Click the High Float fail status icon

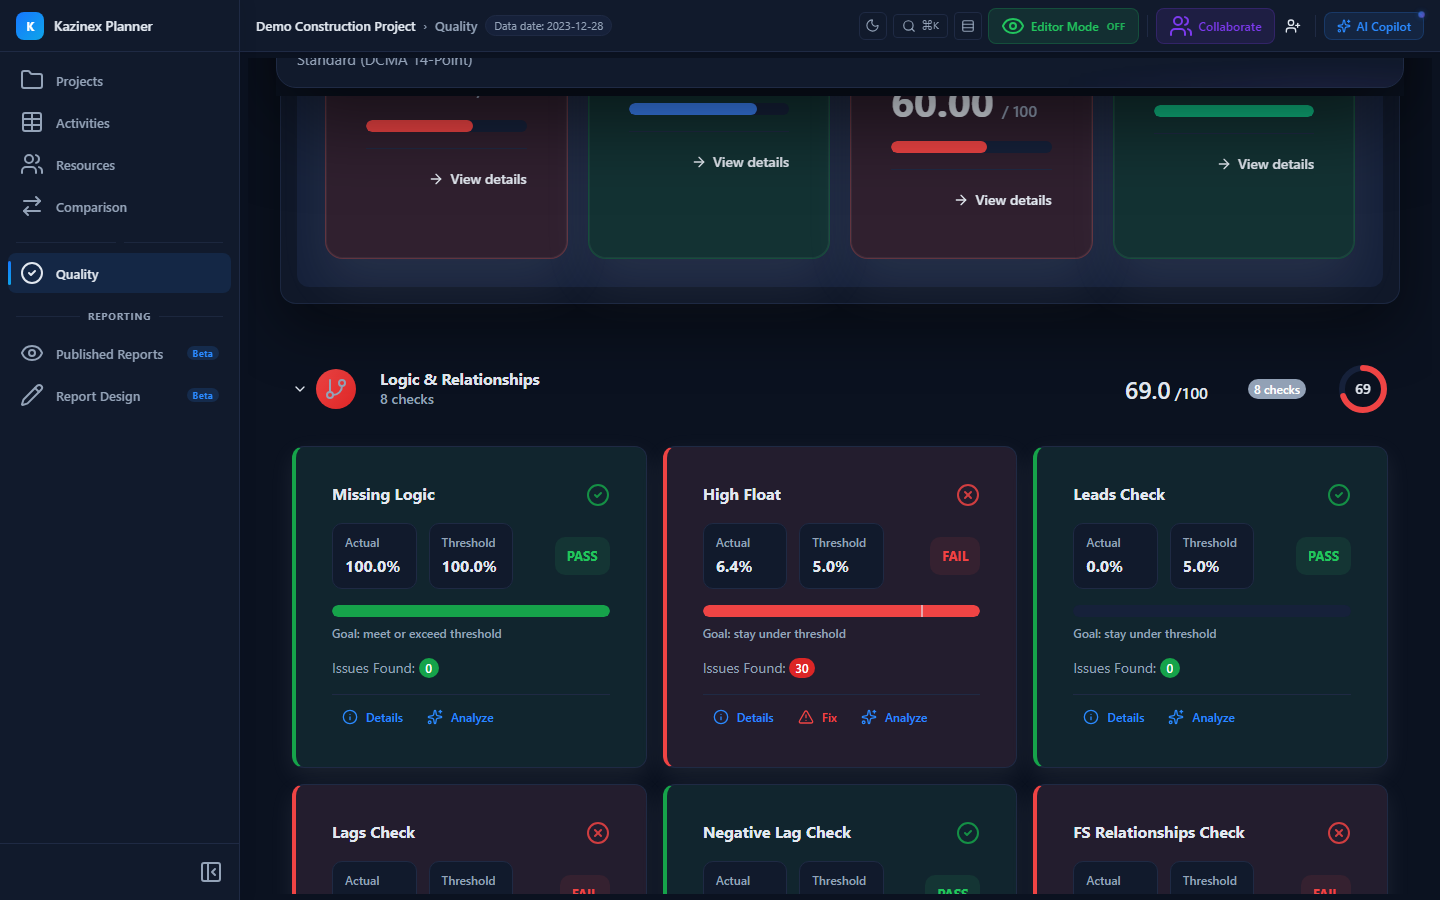tap(968, 495)
